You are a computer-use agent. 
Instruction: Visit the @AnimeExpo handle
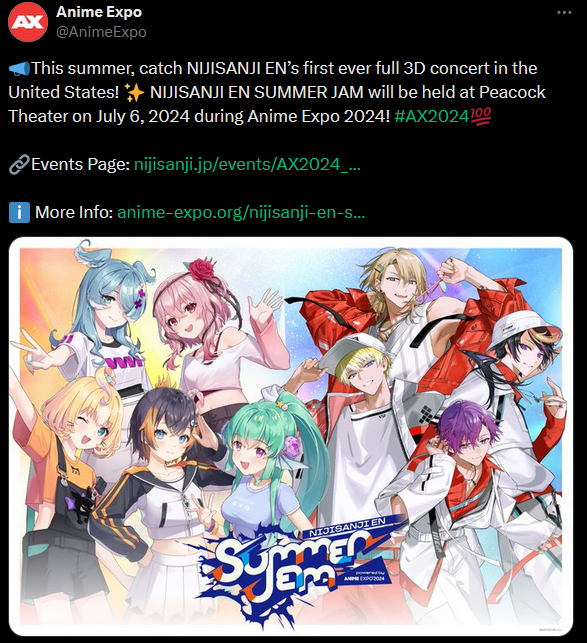[x=101, y=32]
